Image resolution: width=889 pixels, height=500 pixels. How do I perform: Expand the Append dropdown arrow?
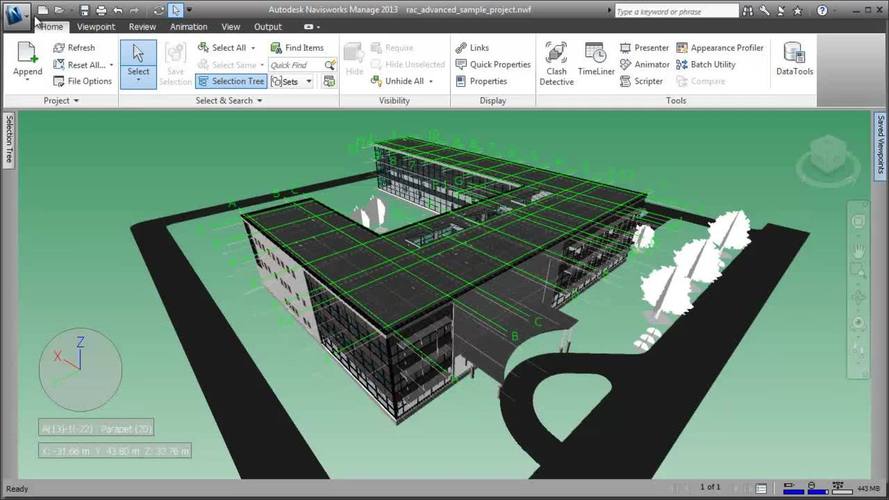(x=27, y=79)
